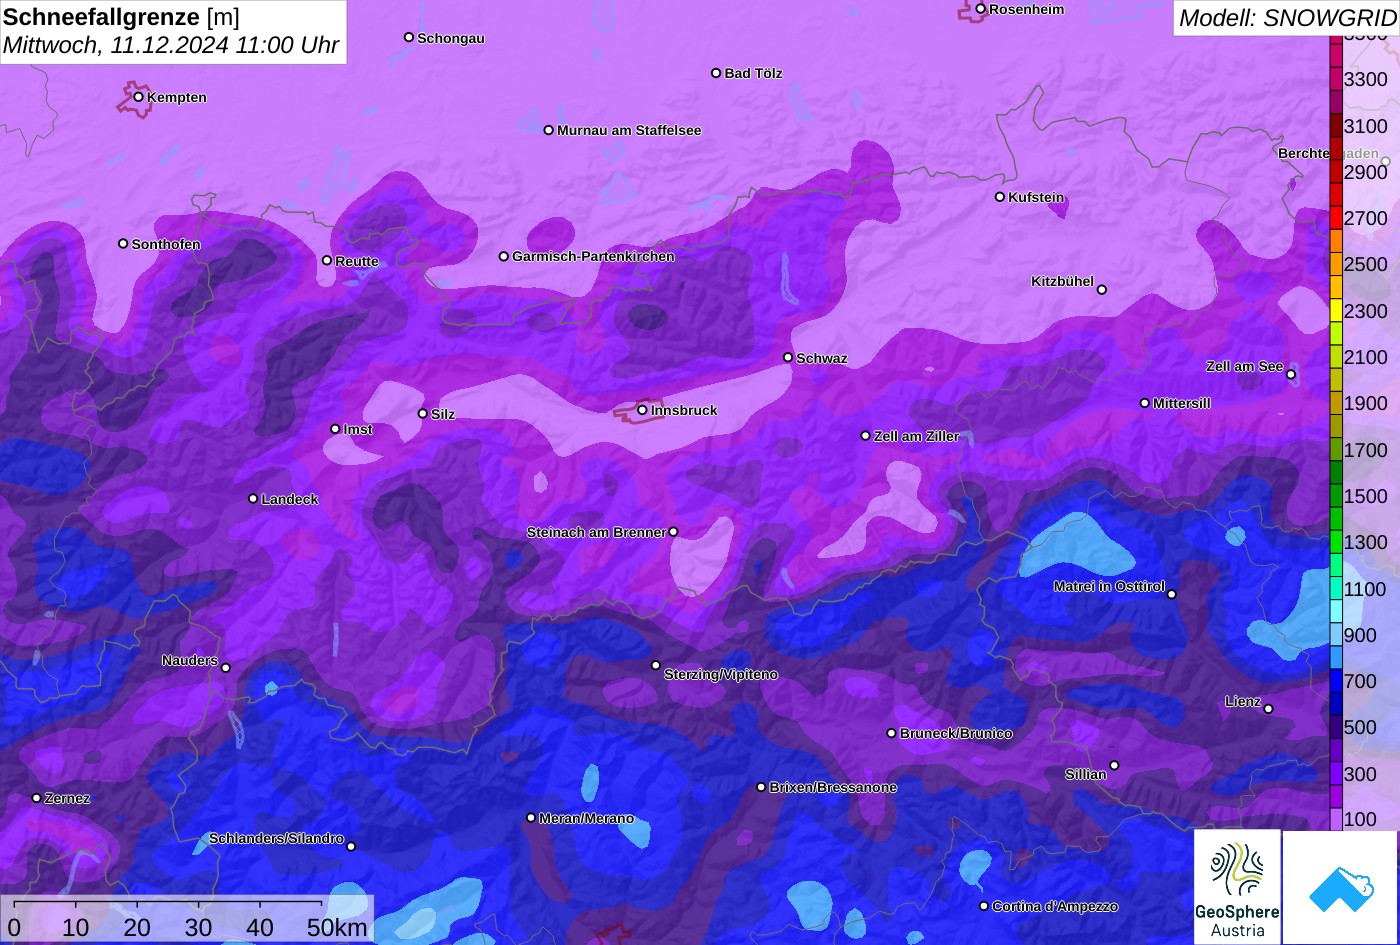1400x945 pixels.
Task: Click the Nauders location marker
Action: tap(226, 668)
